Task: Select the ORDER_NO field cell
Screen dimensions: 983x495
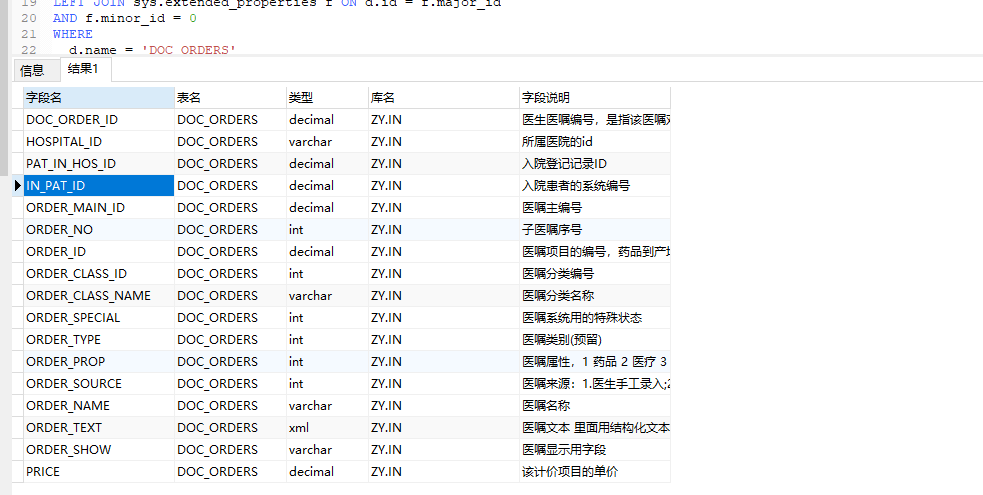Action: 99,229
